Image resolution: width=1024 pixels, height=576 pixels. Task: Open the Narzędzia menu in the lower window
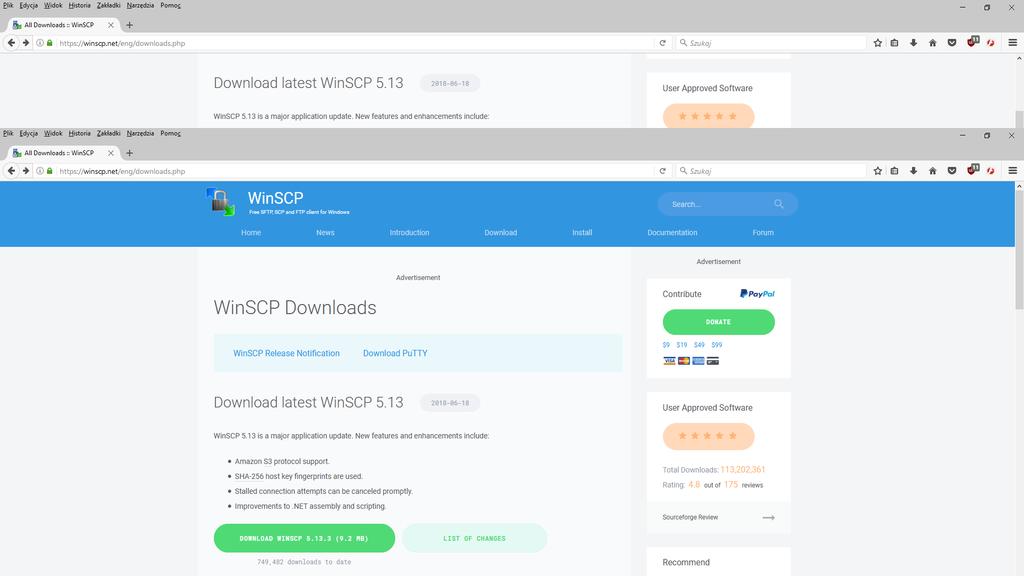pyautogui.click(x=140, y=133)
